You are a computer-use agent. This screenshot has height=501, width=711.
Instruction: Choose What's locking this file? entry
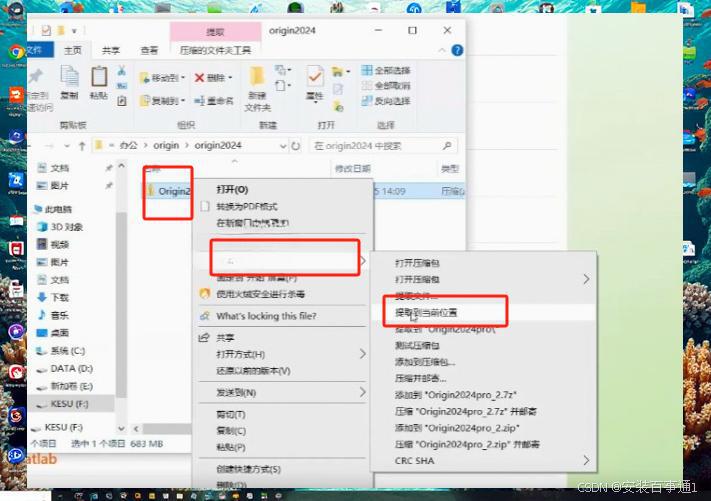point(266,316)
